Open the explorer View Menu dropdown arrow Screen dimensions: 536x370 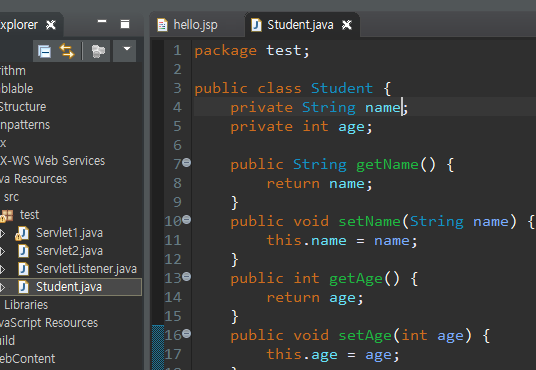[x=126, y=49]
